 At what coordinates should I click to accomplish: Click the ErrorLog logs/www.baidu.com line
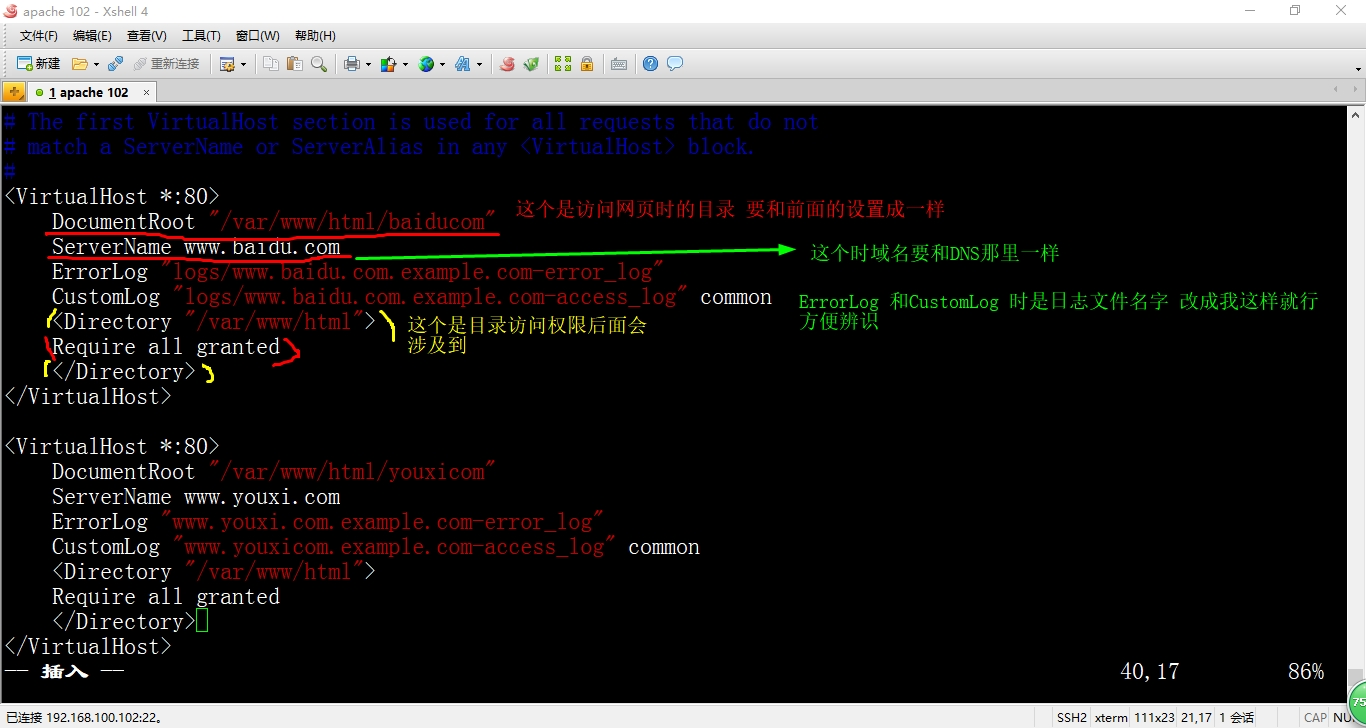pos(358,272)
